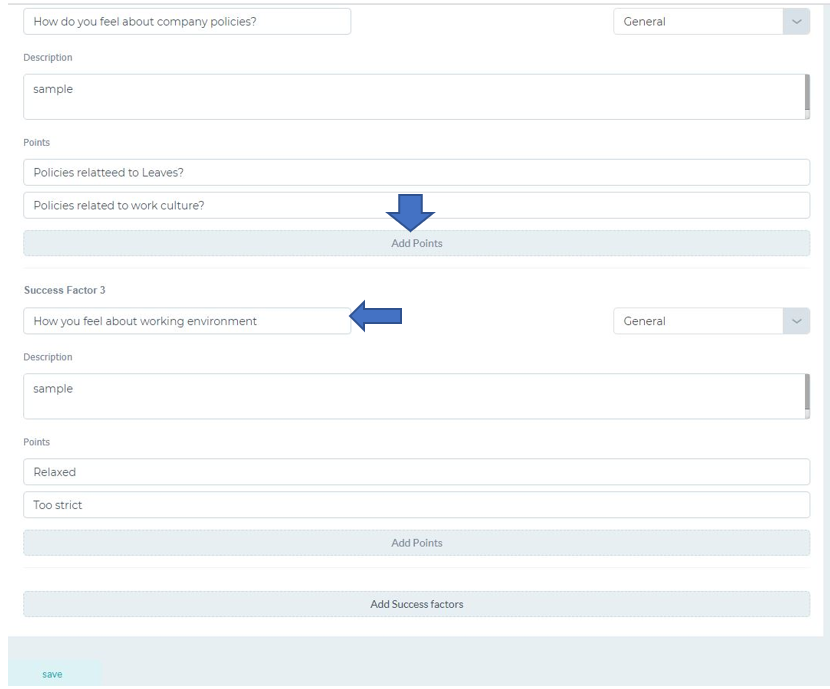Click the first Description box containing sample
Viewport: 830px width, 689px height.
pos(417,97)
